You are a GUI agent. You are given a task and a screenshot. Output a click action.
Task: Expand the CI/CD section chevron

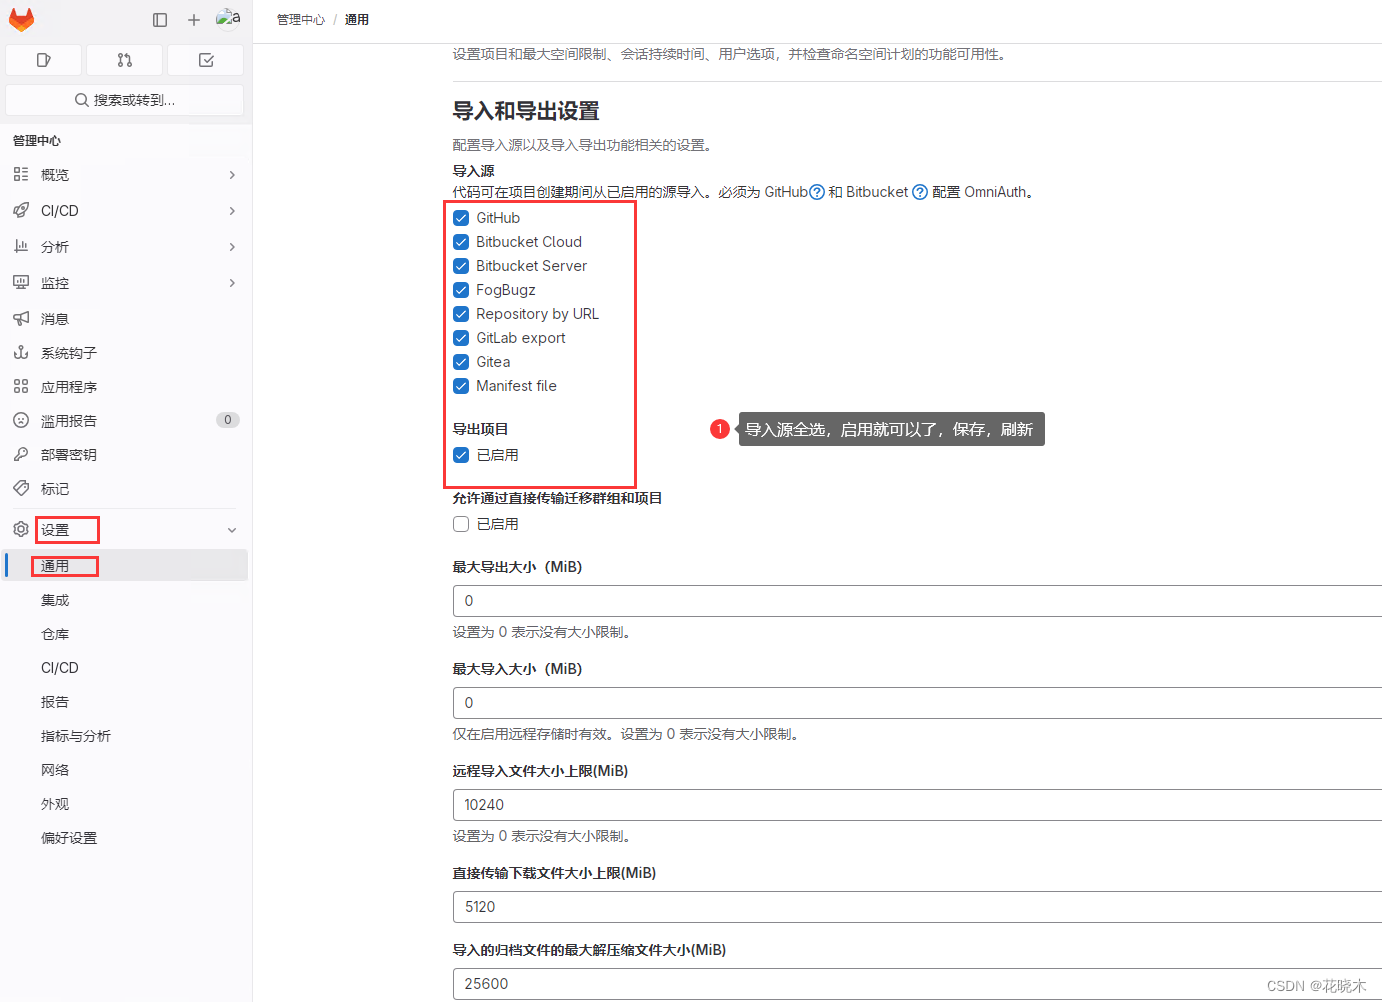232,211
